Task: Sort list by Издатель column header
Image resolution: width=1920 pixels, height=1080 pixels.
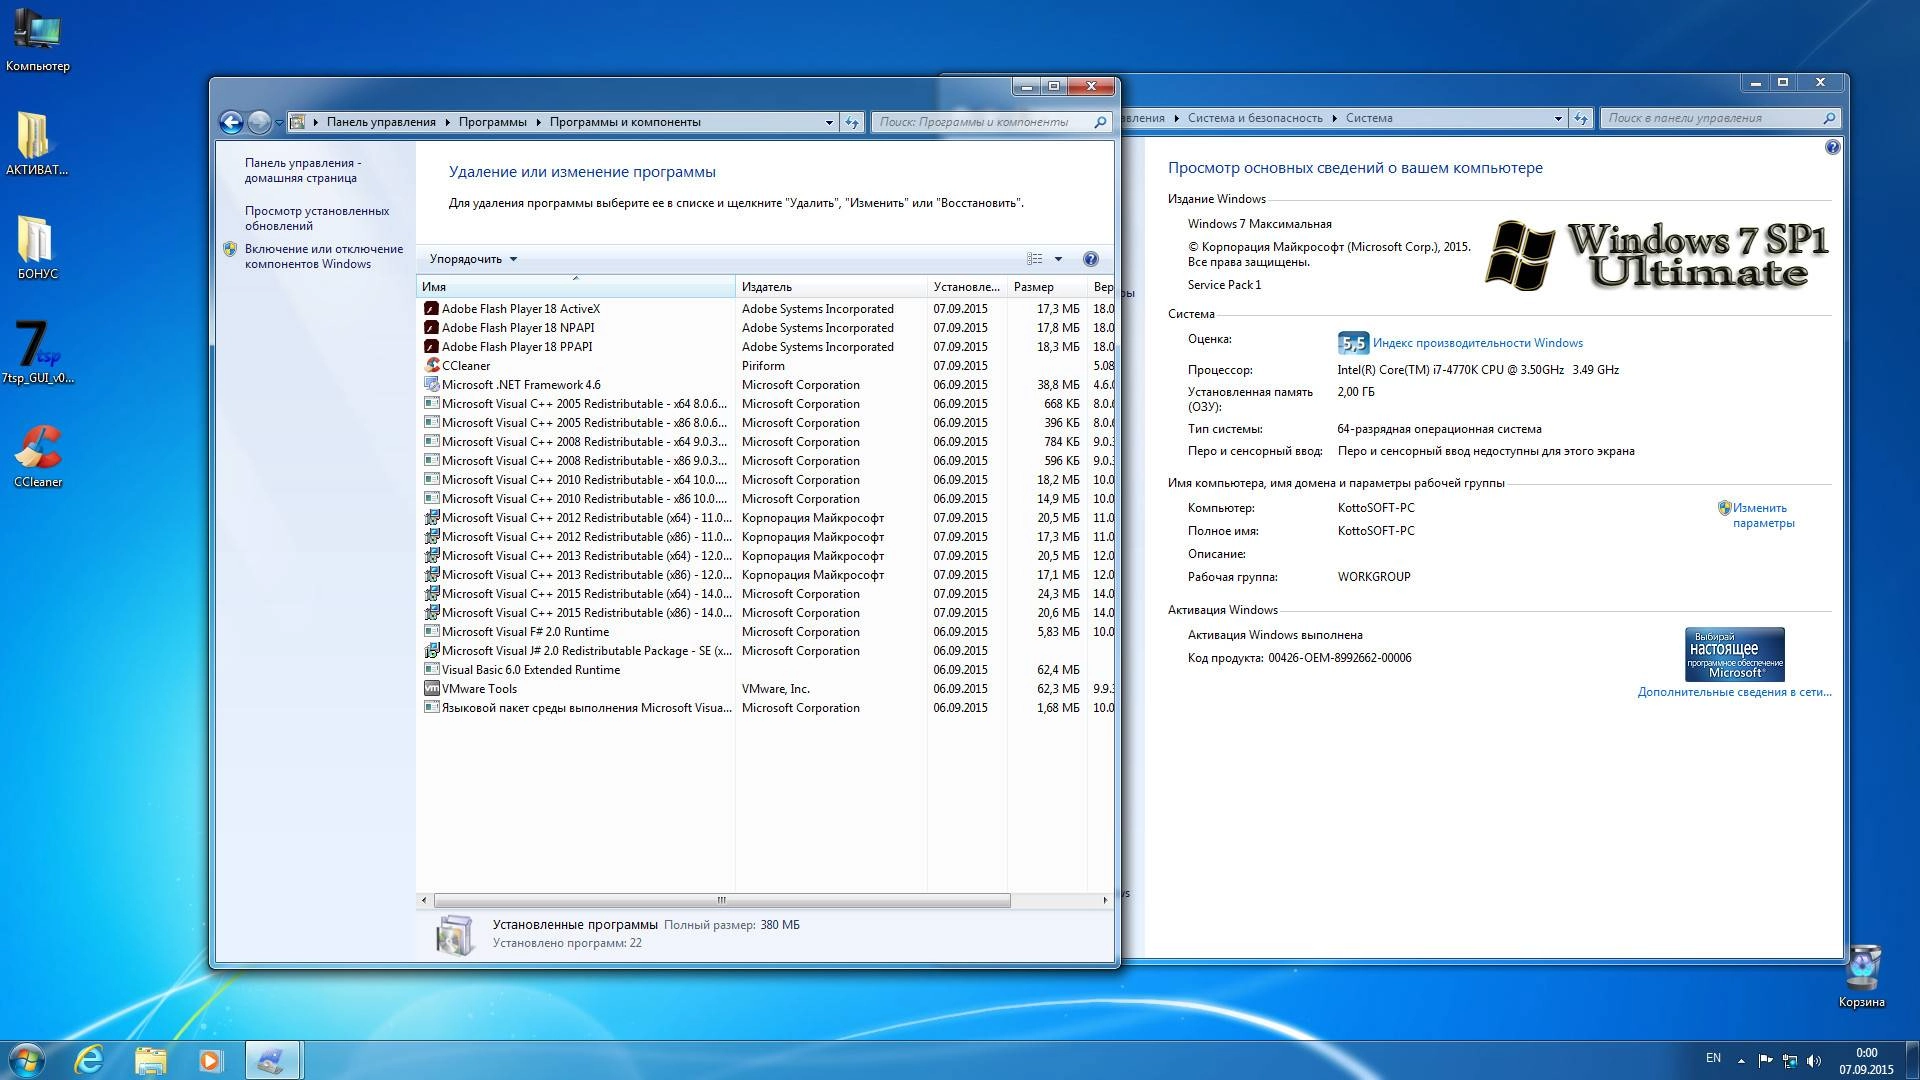Action: (831, 287)
